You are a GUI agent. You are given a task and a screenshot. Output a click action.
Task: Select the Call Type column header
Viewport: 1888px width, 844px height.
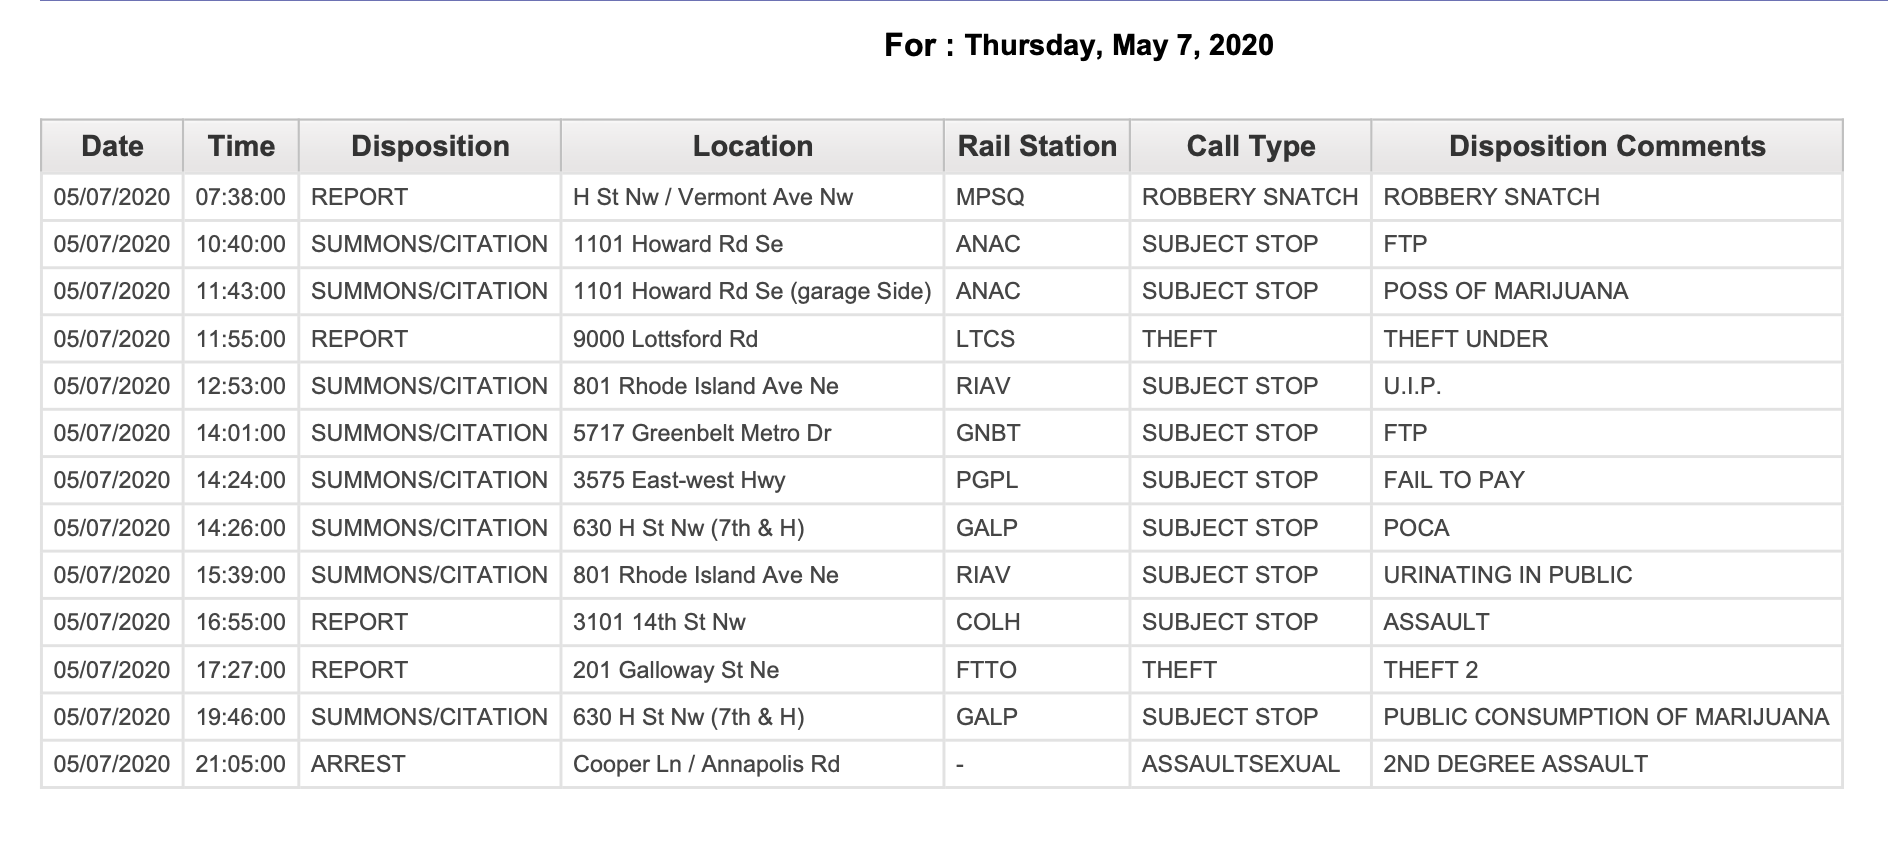[x=1250, y=146]
